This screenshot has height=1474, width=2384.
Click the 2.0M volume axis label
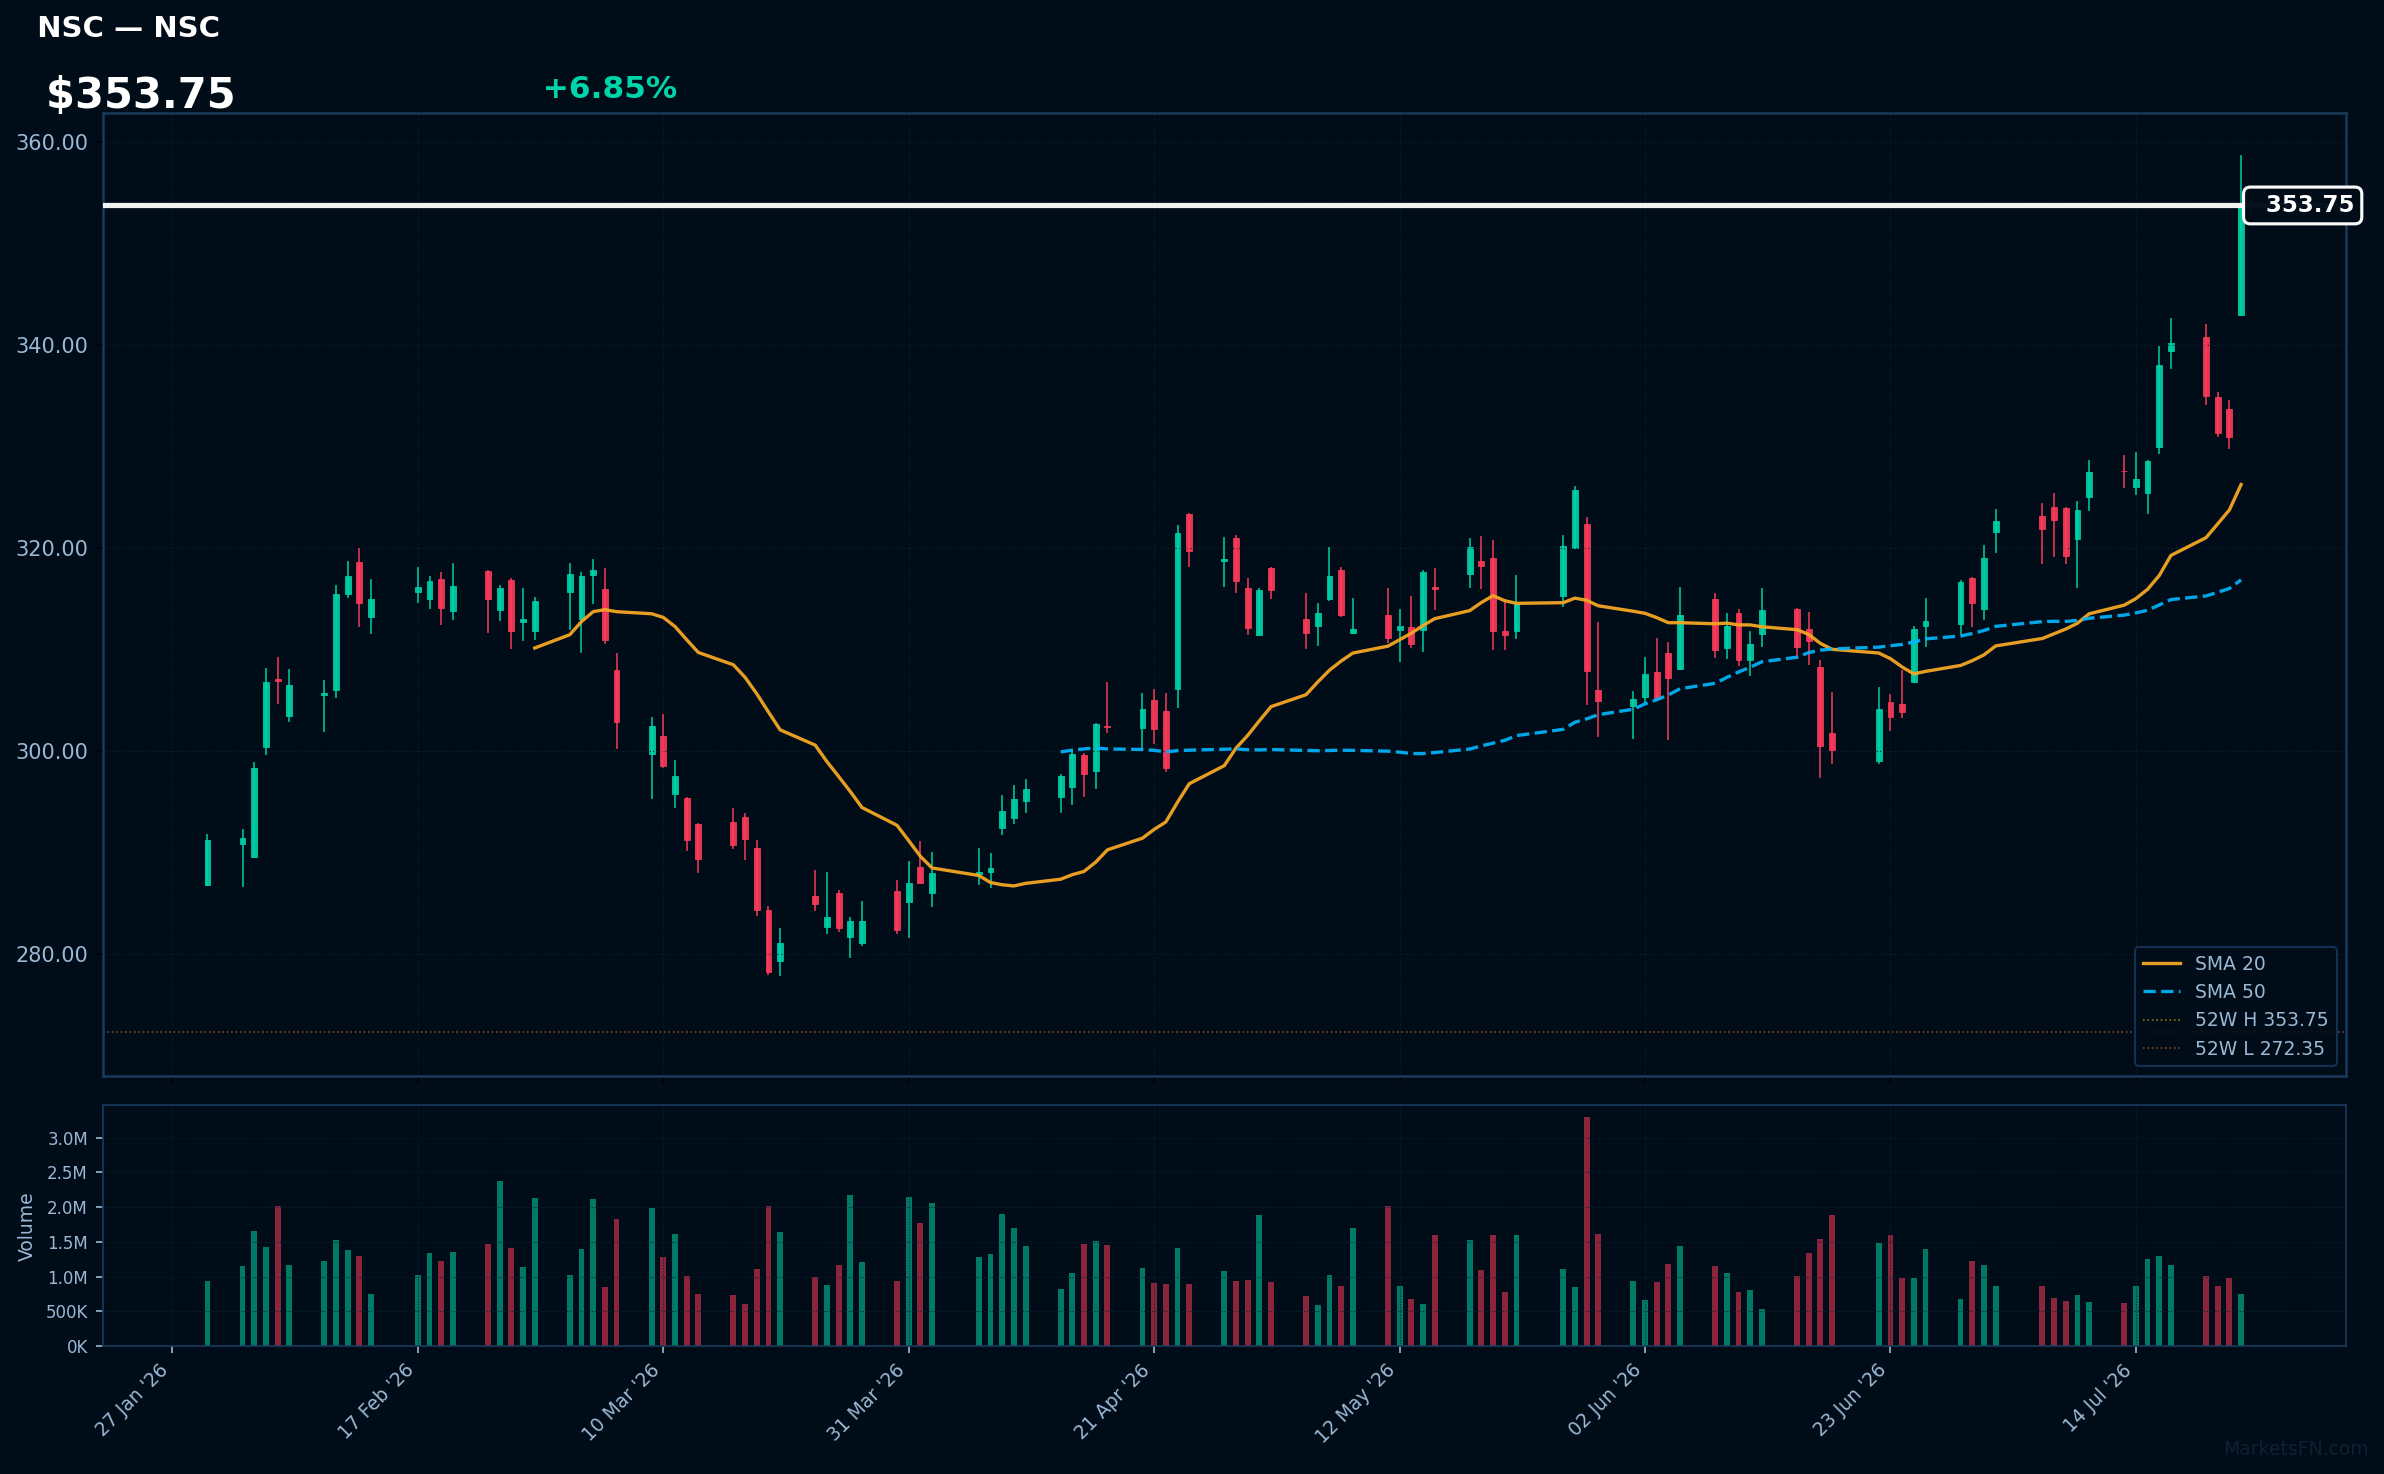click(x=68, y=1207)
